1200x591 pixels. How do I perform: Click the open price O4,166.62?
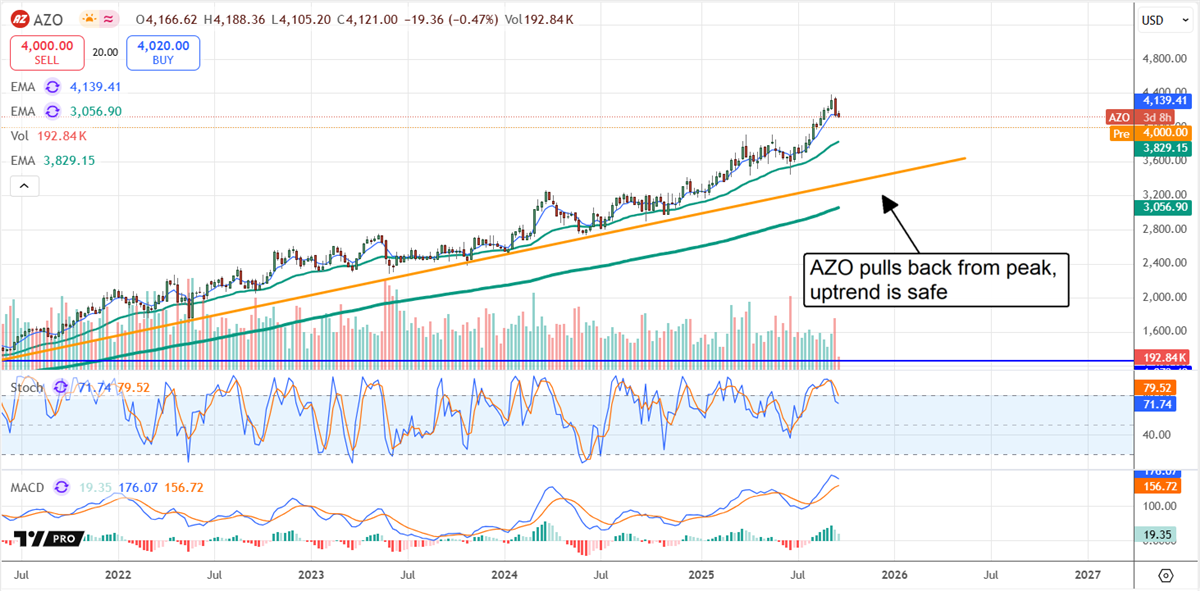click(168, 18)
